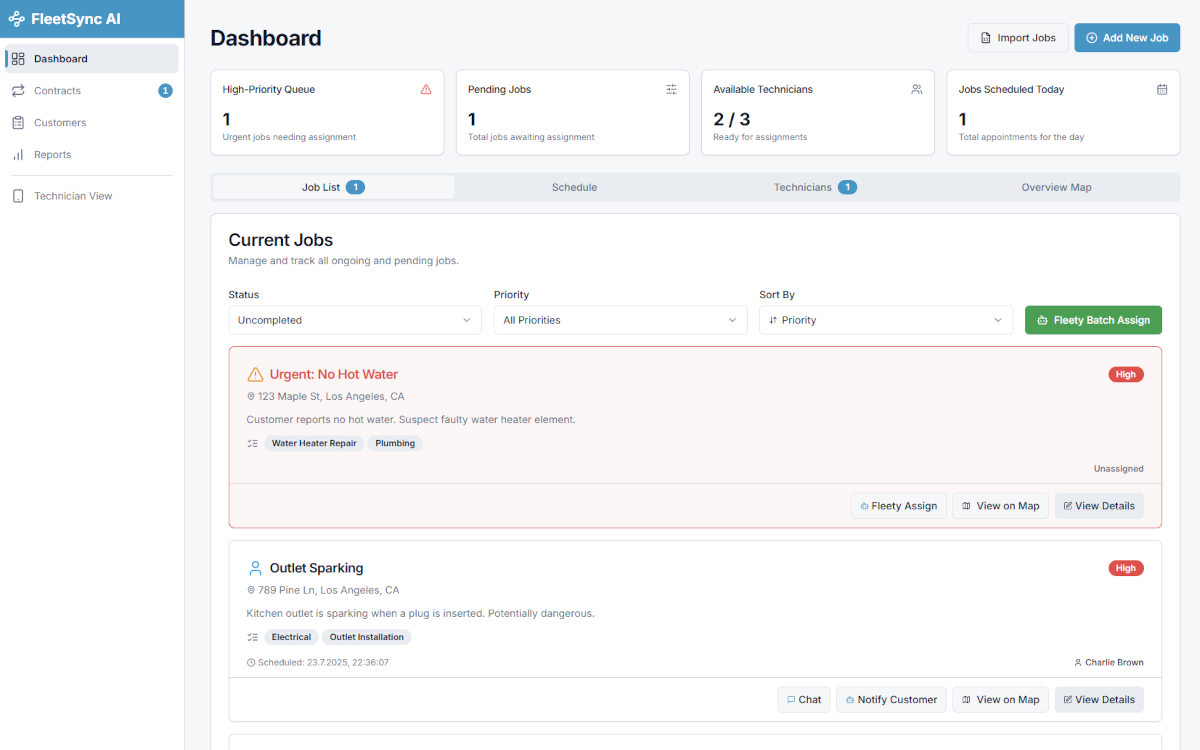This screenshot has height=750, width=1200.
Task: Run Fleety Batch Assign
Action: [x=1093, y=320]
